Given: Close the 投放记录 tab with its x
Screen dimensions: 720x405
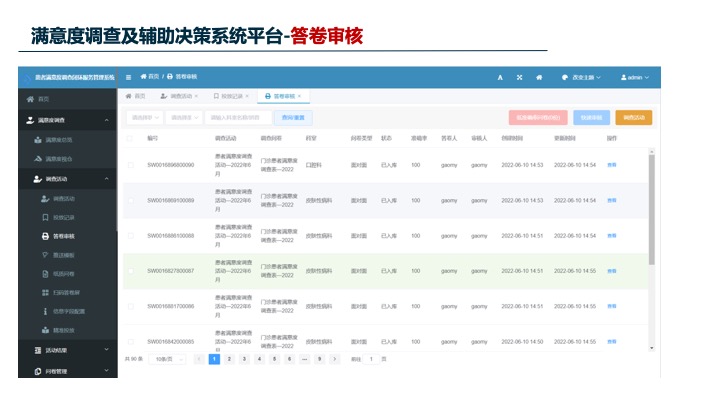Looking at the screenshot, I should [x=247, y=96].
